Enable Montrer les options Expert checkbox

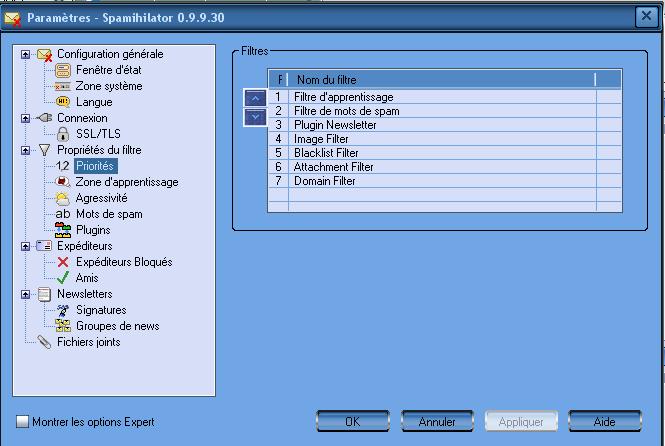(x=23, y=422)
